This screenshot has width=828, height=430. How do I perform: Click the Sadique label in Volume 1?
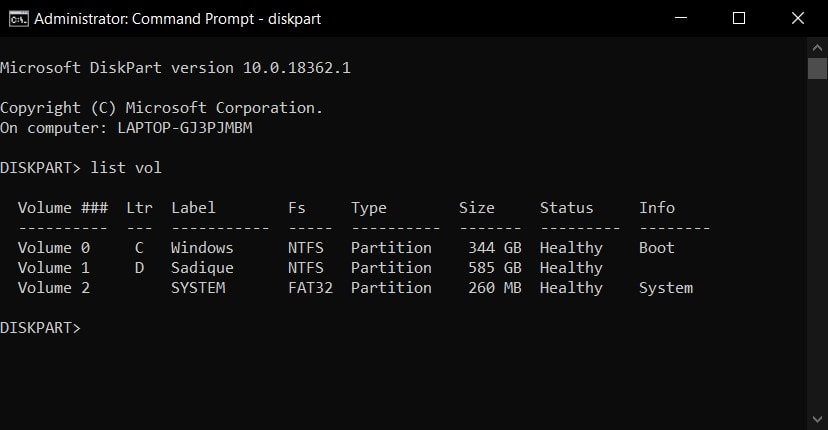click(x=202, y=268)
